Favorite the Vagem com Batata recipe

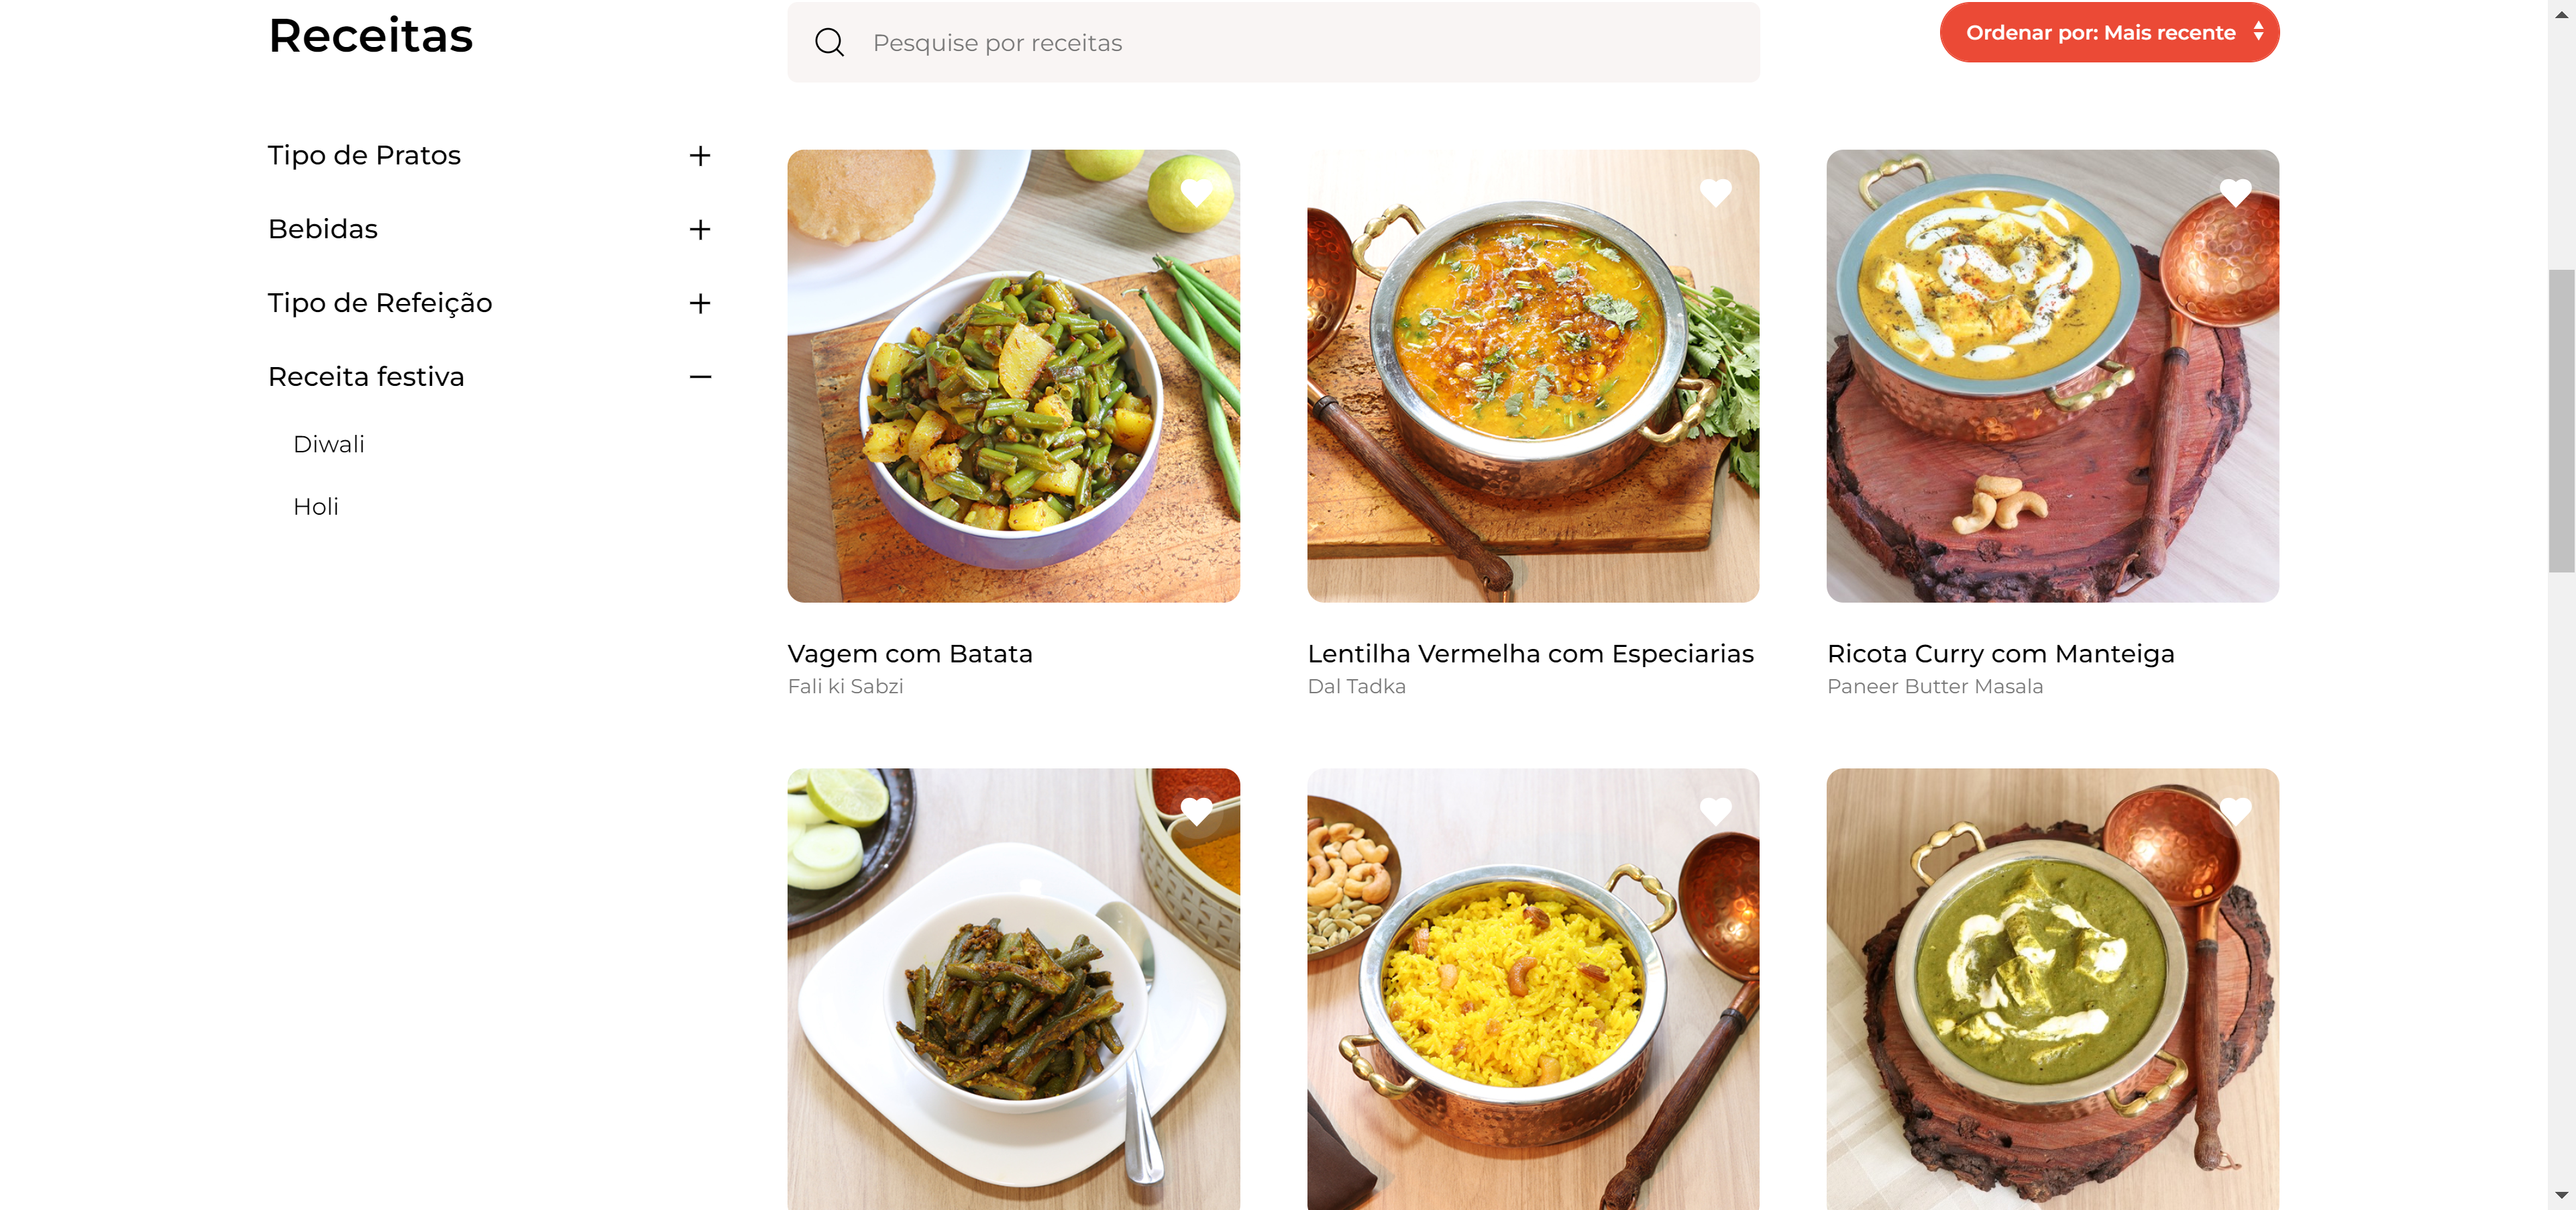(x=1196, y=192)
